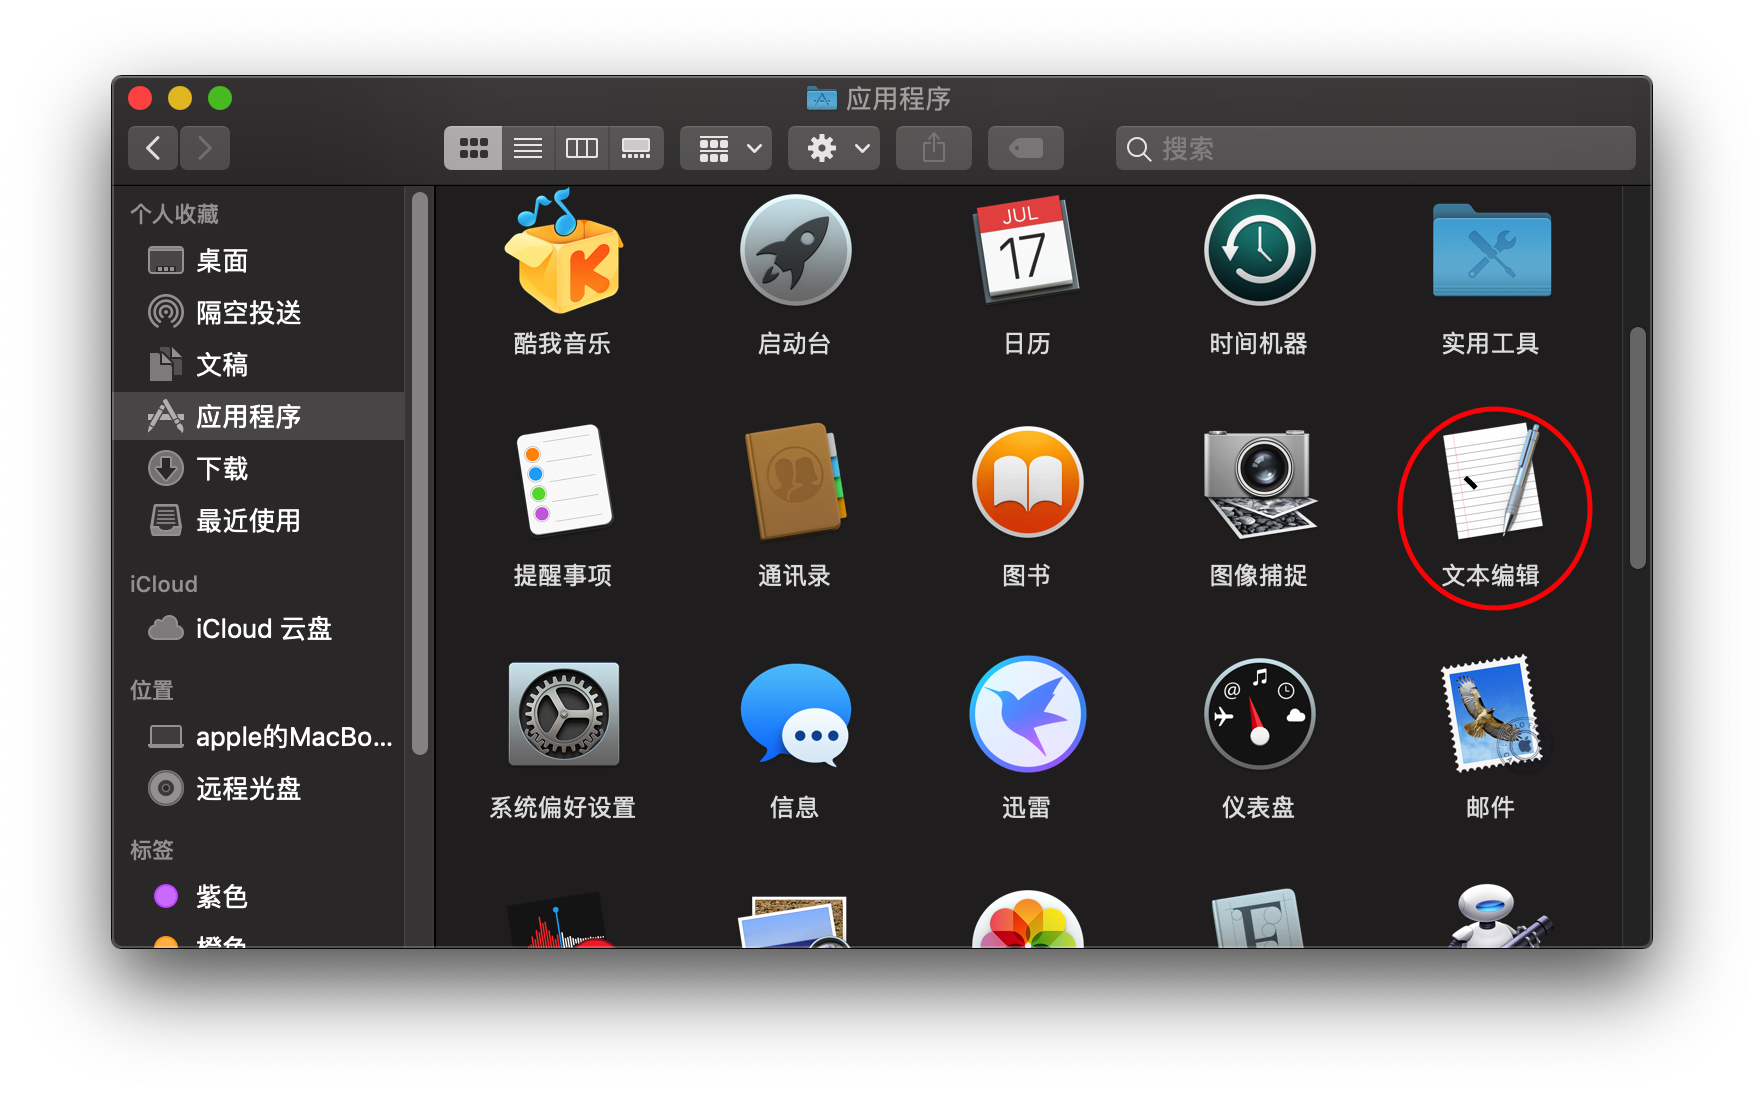1764x1096 pixels.
Task: Switch to column view
Action: coord(582,148)
